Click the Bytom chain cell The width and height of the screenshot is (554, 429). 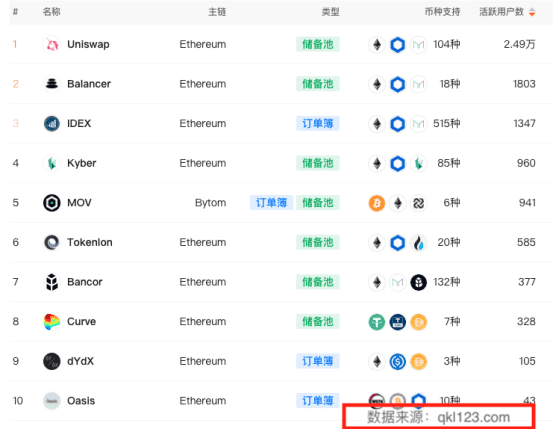pos(211,203)
